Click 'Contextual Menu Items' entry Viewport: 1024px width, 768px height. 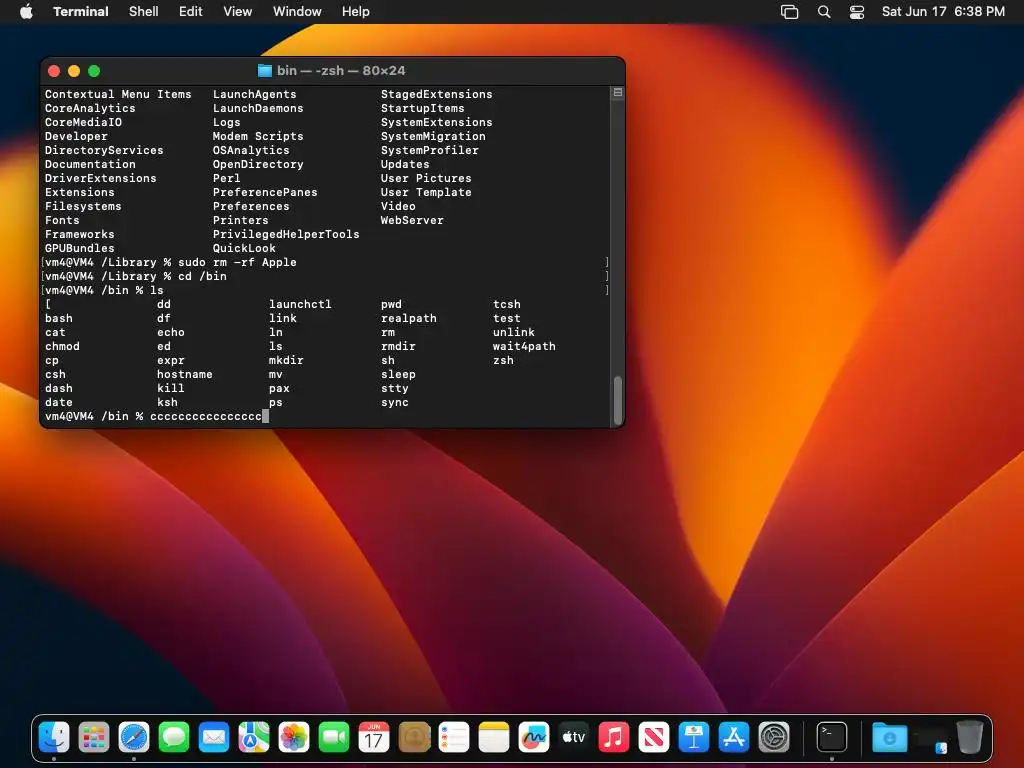pos(118,94)
